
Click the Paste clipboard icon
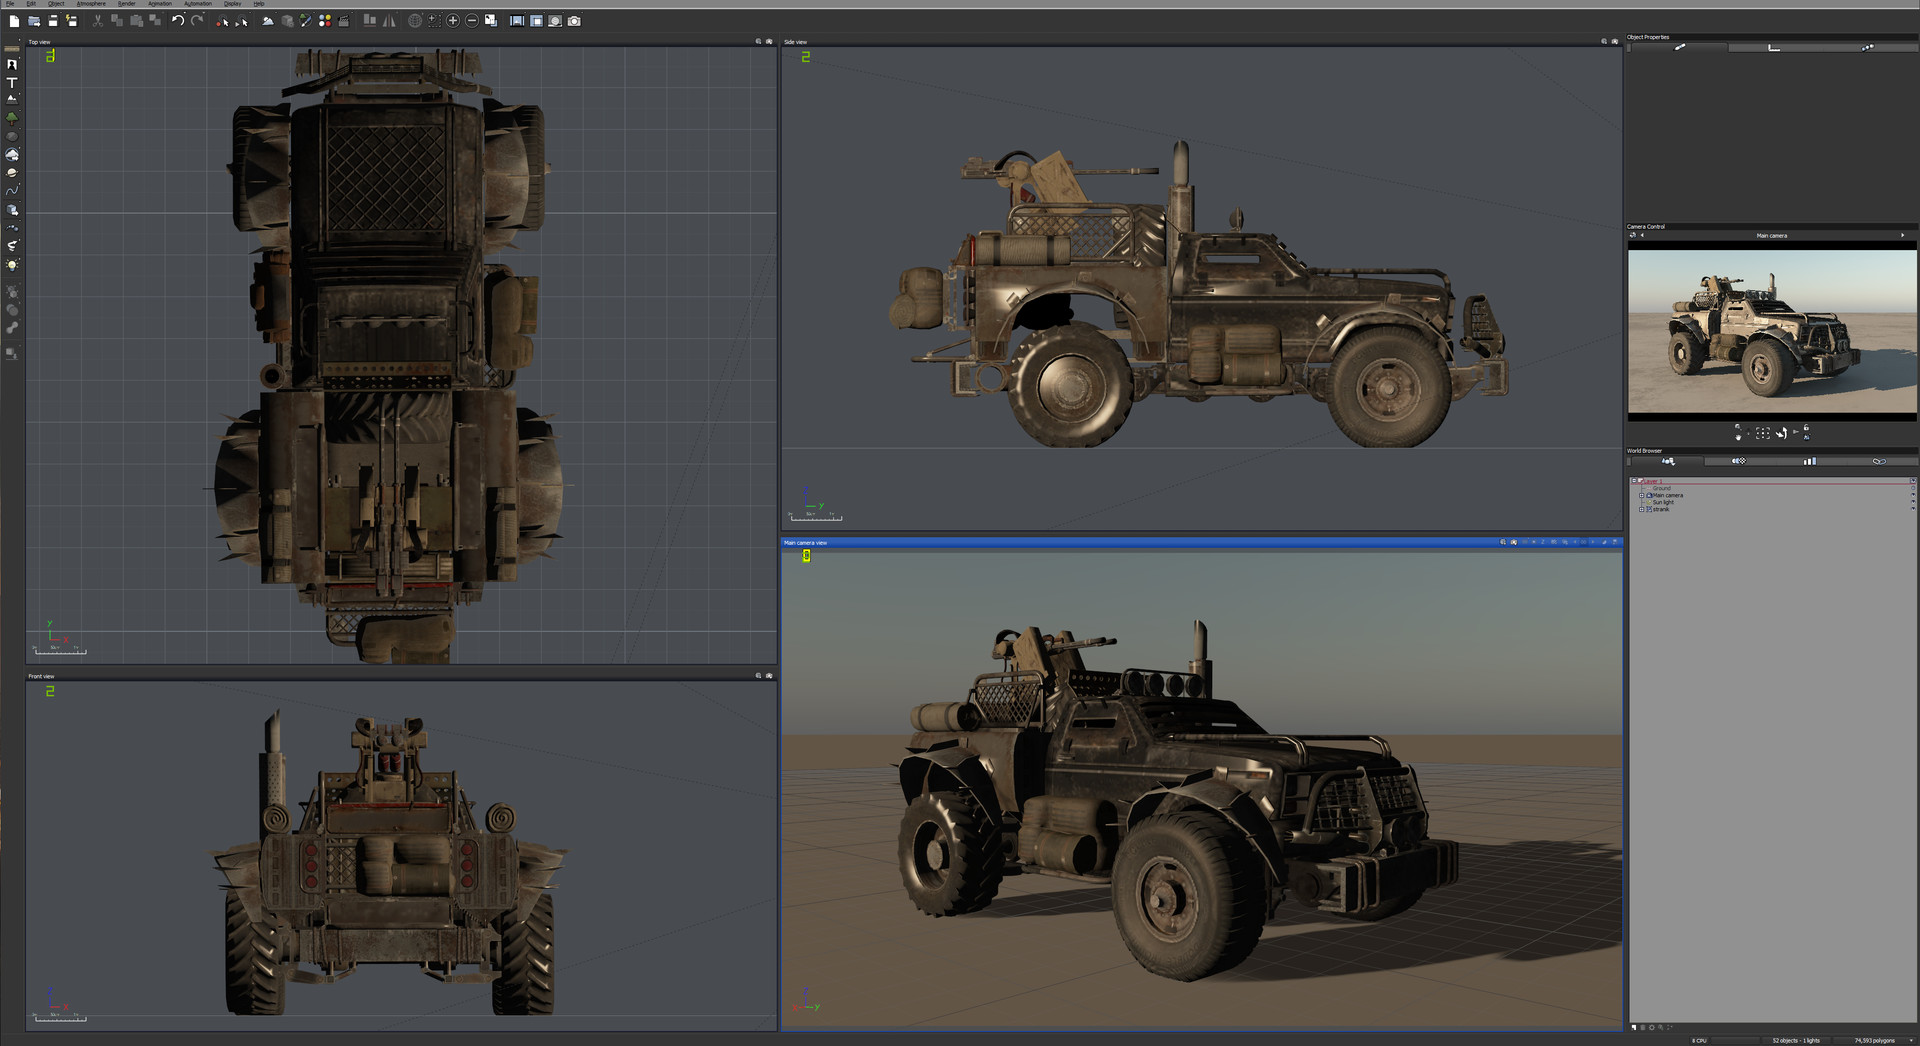pos(136,21)
